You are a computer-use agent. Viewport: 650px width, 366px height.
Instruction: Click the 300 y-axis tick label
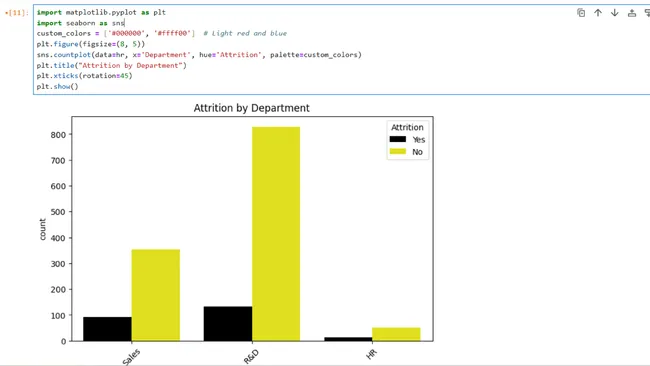click(58, 264)
